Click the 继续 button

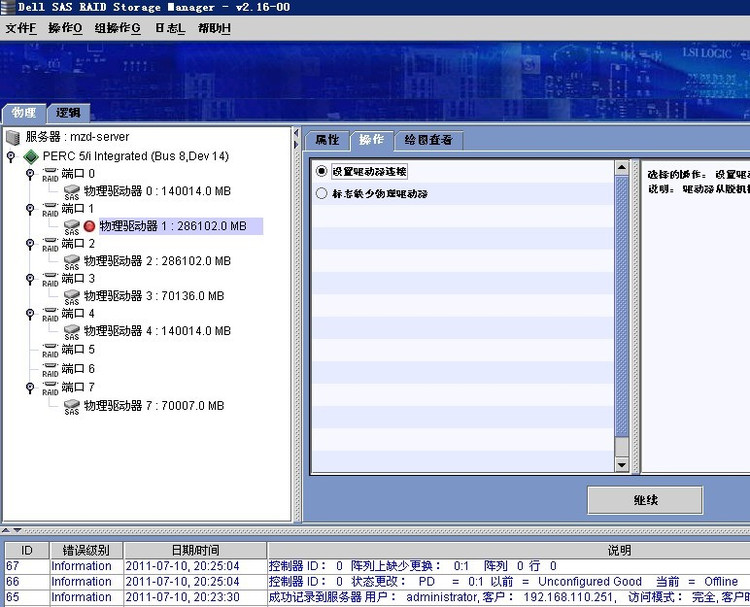(x=645, y=500)
